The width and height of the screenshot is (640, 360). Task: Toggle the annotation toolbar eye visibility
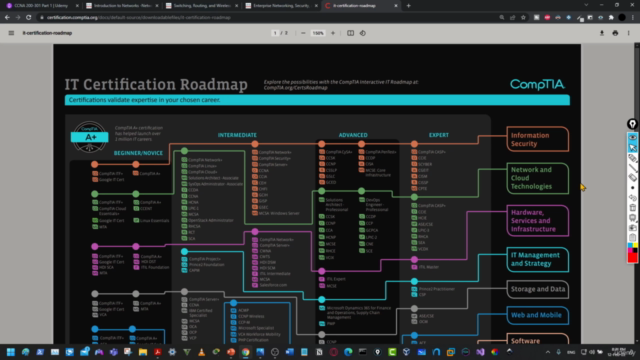[x=632, y=138]
